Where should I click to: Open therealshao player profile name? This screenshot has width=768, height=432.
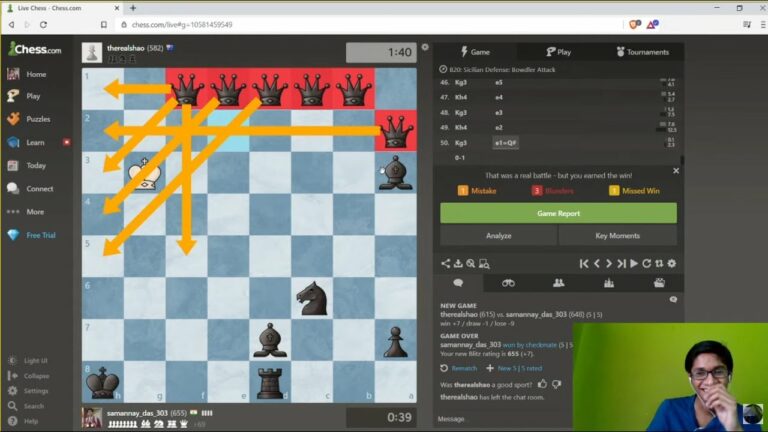click(126, 48)
